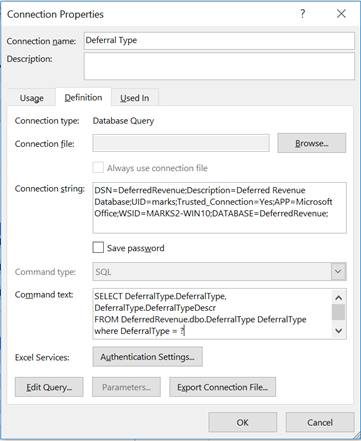Open the Command type SQL dropdown
361x441 pixels.
(x=219, y=272)
